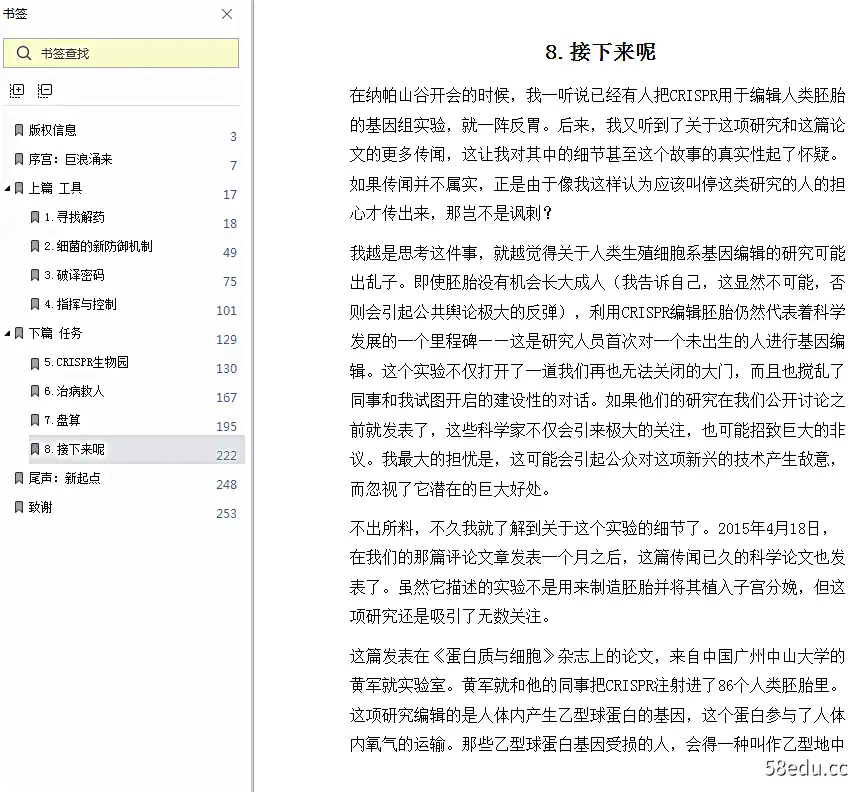
Task: Select the 上篇 工具 bookmark
Action: (55, 188)
